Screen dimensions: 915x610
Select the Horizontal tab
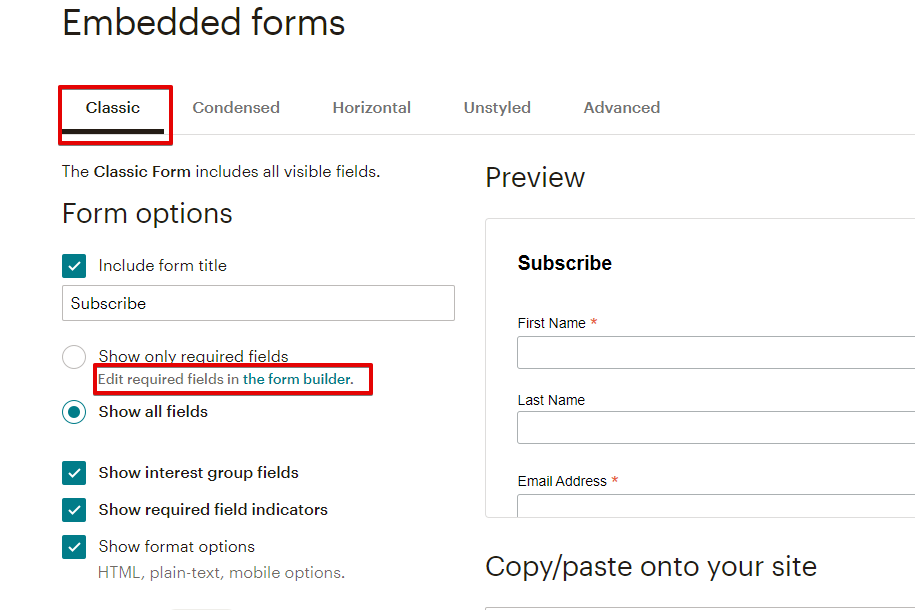(371, 108)
